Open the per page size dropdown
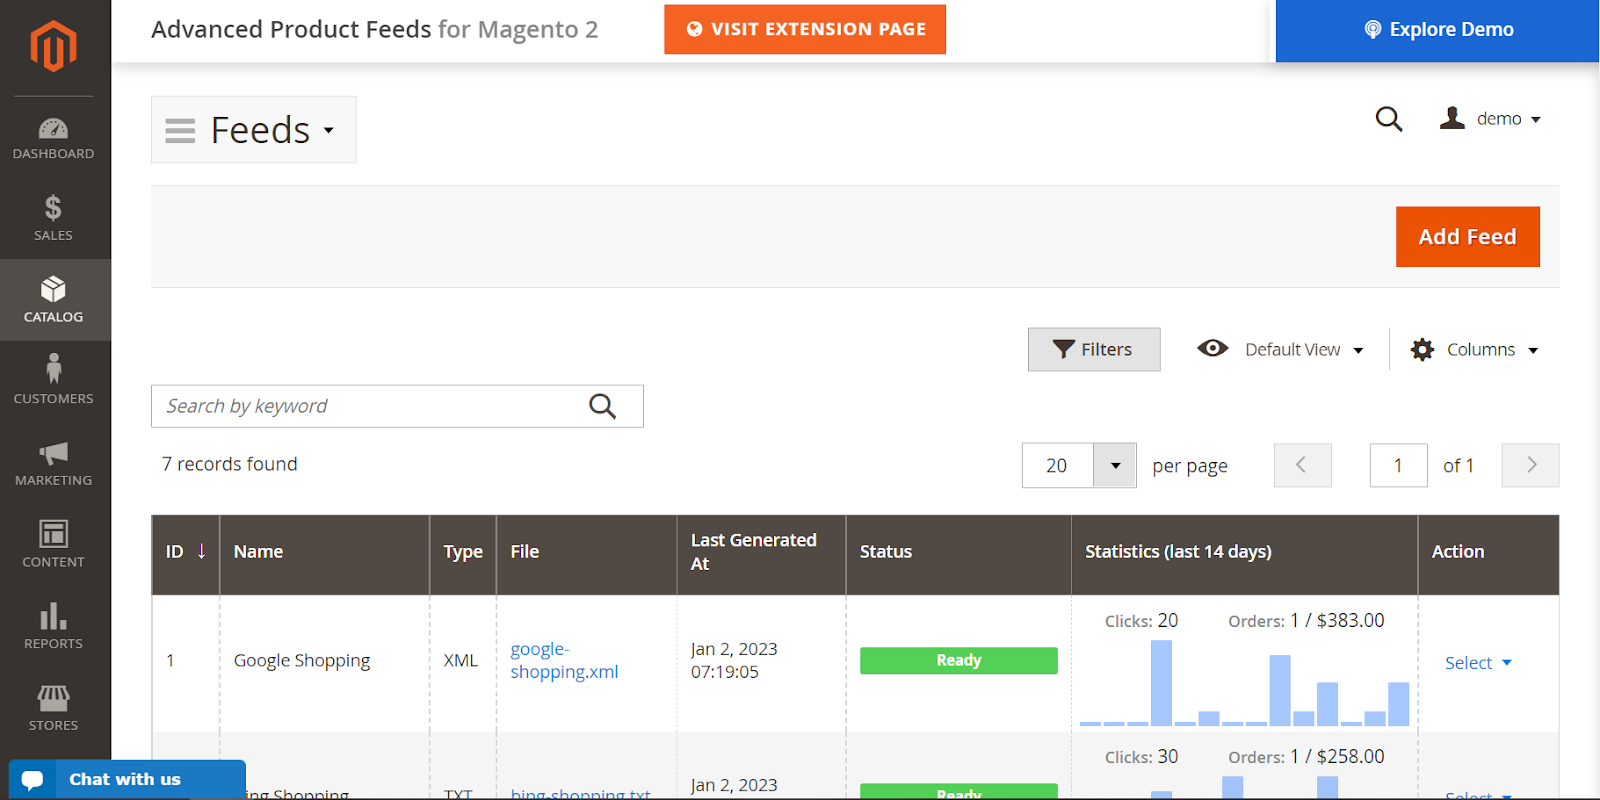 [x=1115, y=466]
